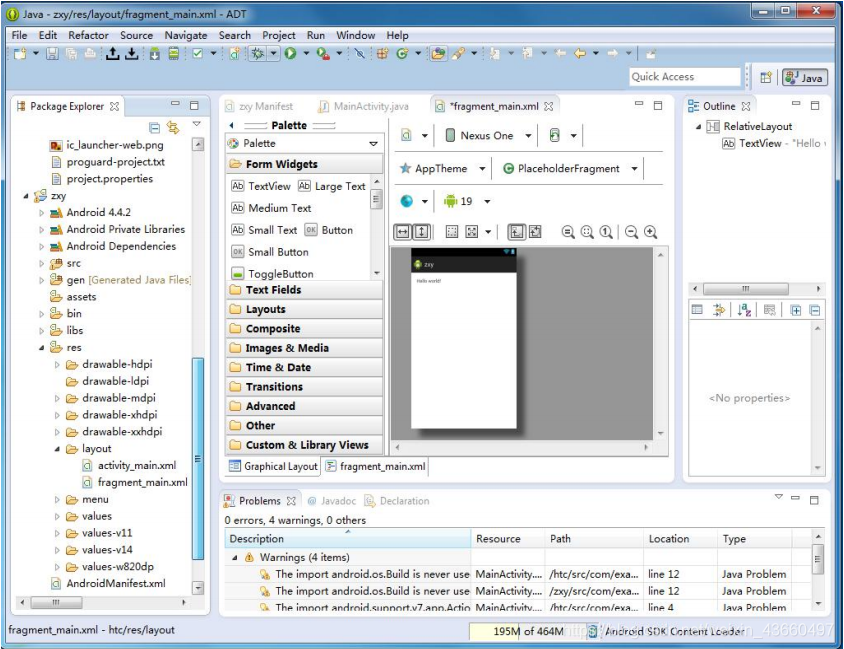Click the Package Explorer vertical scrollbar thumb

[198, 459]
